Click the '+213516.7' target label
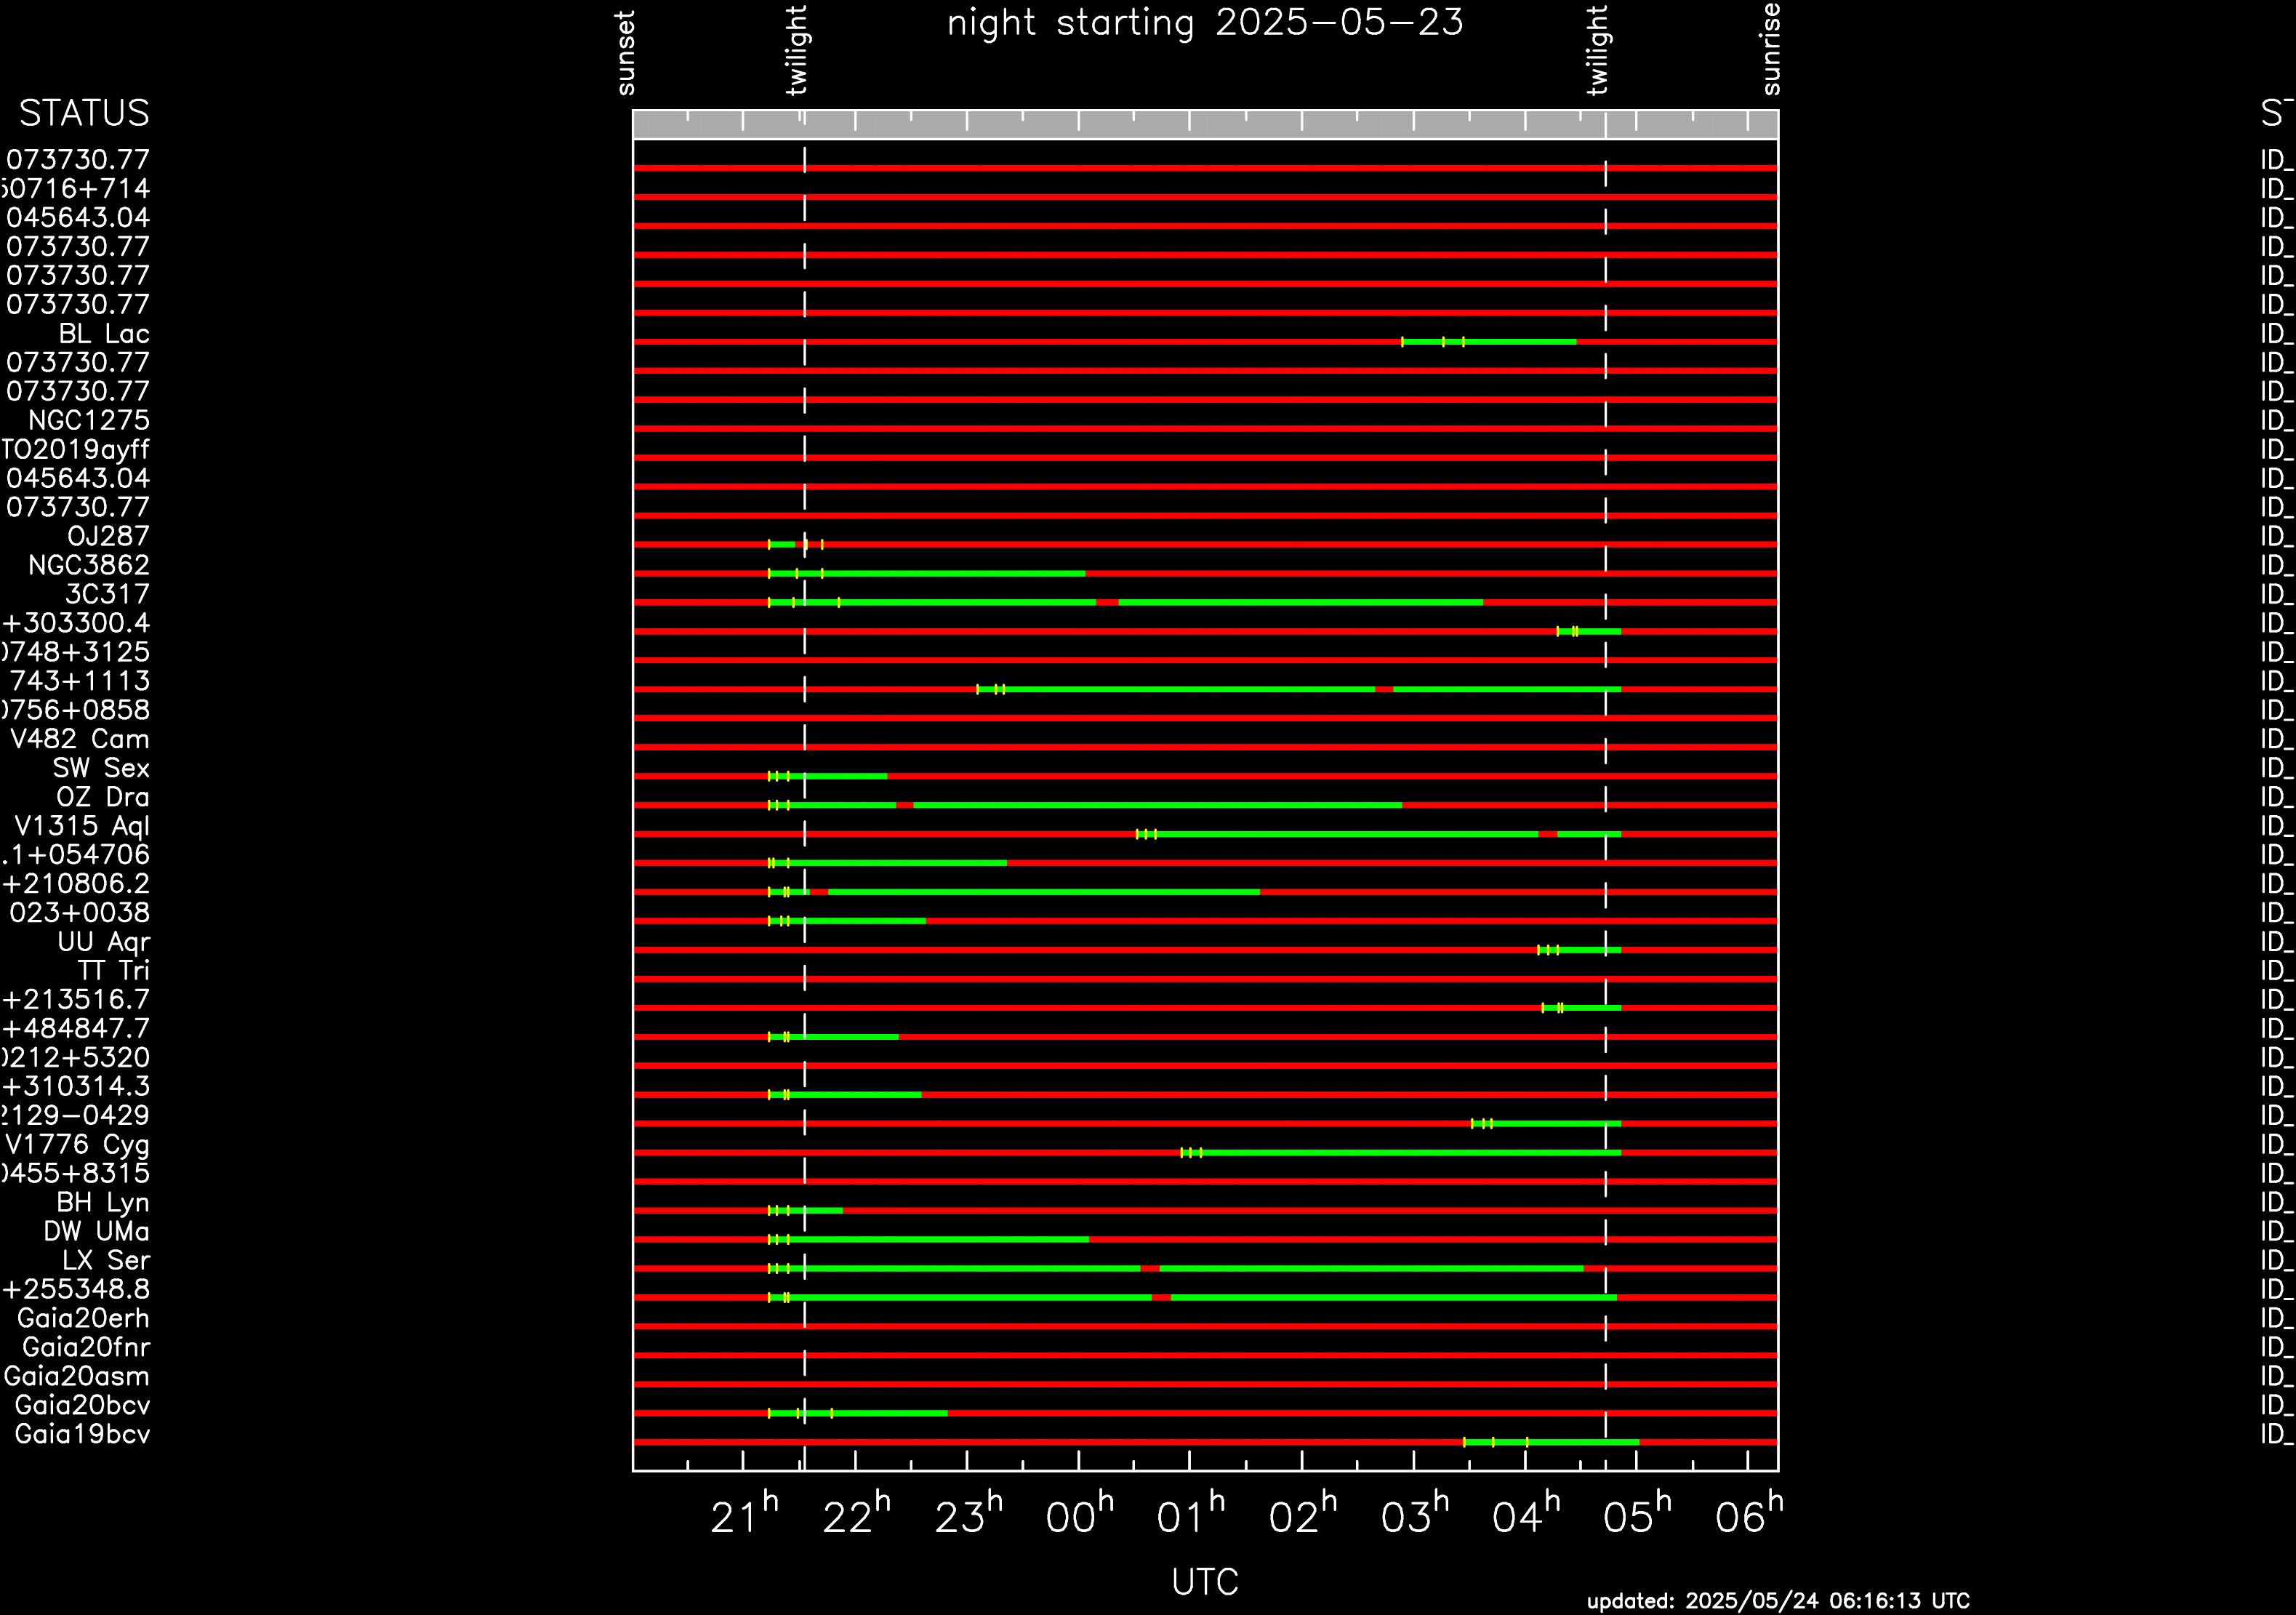The width and height of the screenshot is (2296, 1615). pos(76,1001)
